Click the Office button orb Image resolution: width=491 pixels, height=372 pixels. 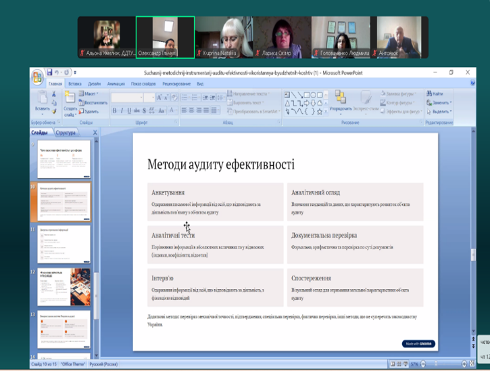[38, 77]
